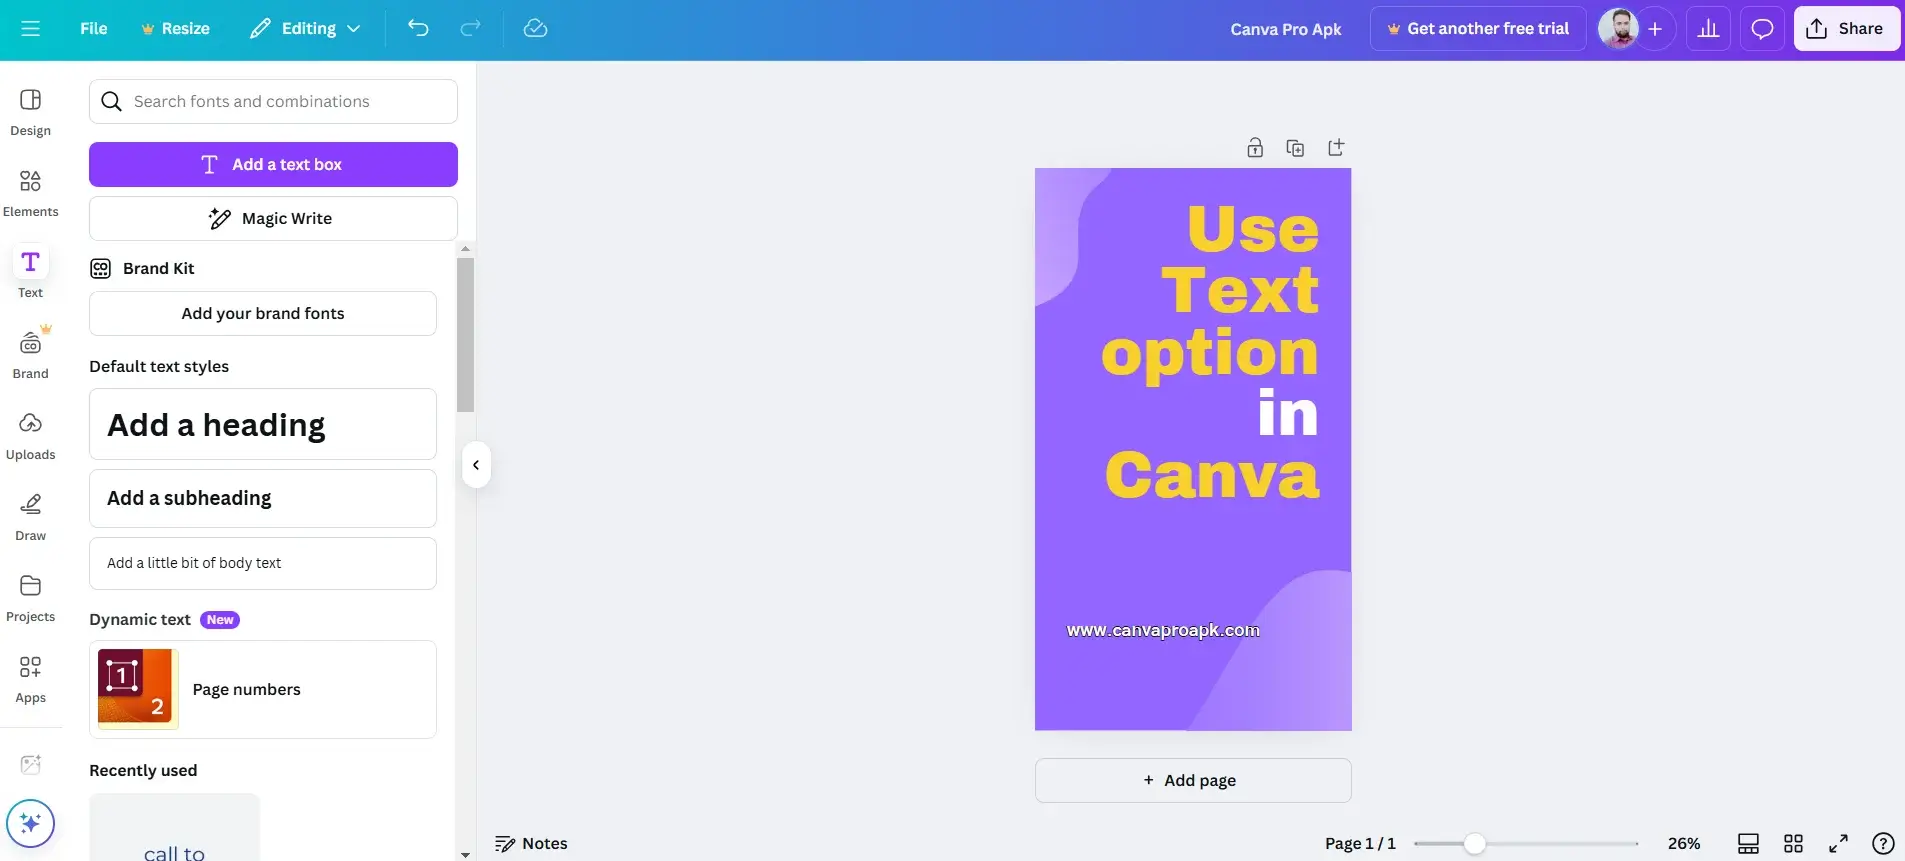Open the Elements tab
Image resolution: width=1905 pixels, height=861 pixels.
pyautogui.click(x=31, y=193)
